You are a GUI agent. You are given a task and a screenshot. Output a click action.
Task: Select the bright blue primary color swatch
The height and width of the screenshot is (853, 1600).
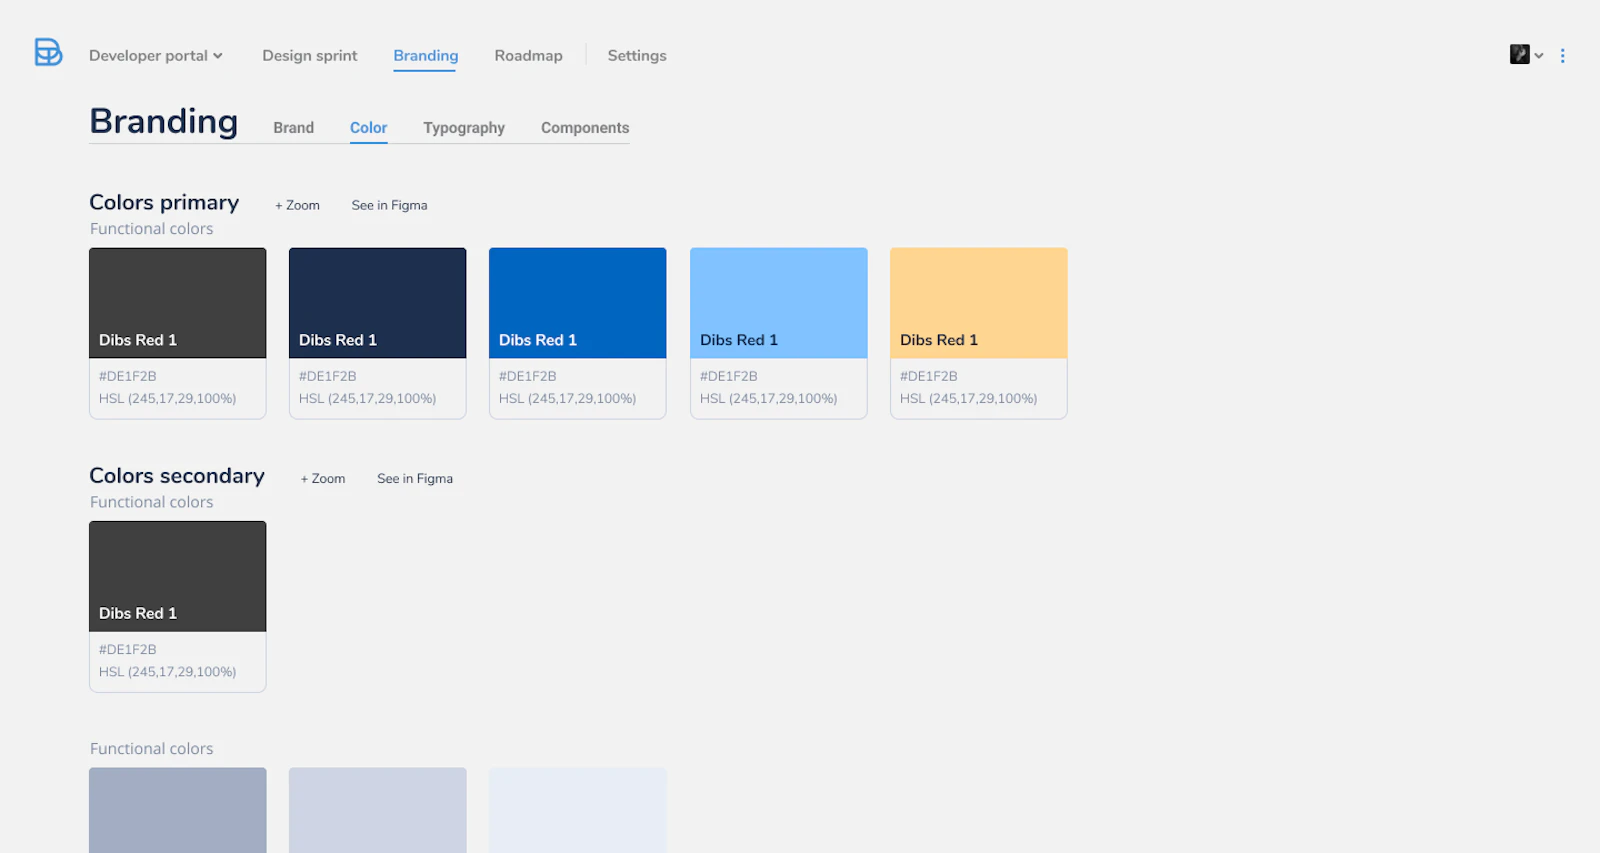(578, 303)
